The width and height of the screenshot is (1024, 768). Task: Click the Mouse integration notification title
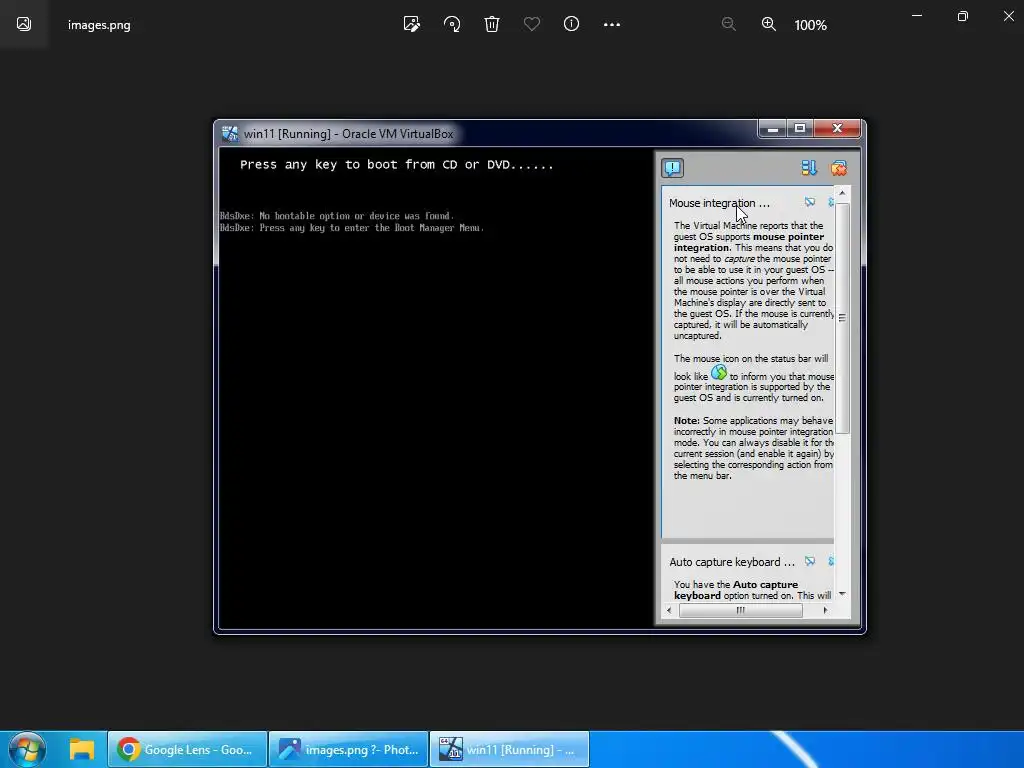tap(719, 203)
